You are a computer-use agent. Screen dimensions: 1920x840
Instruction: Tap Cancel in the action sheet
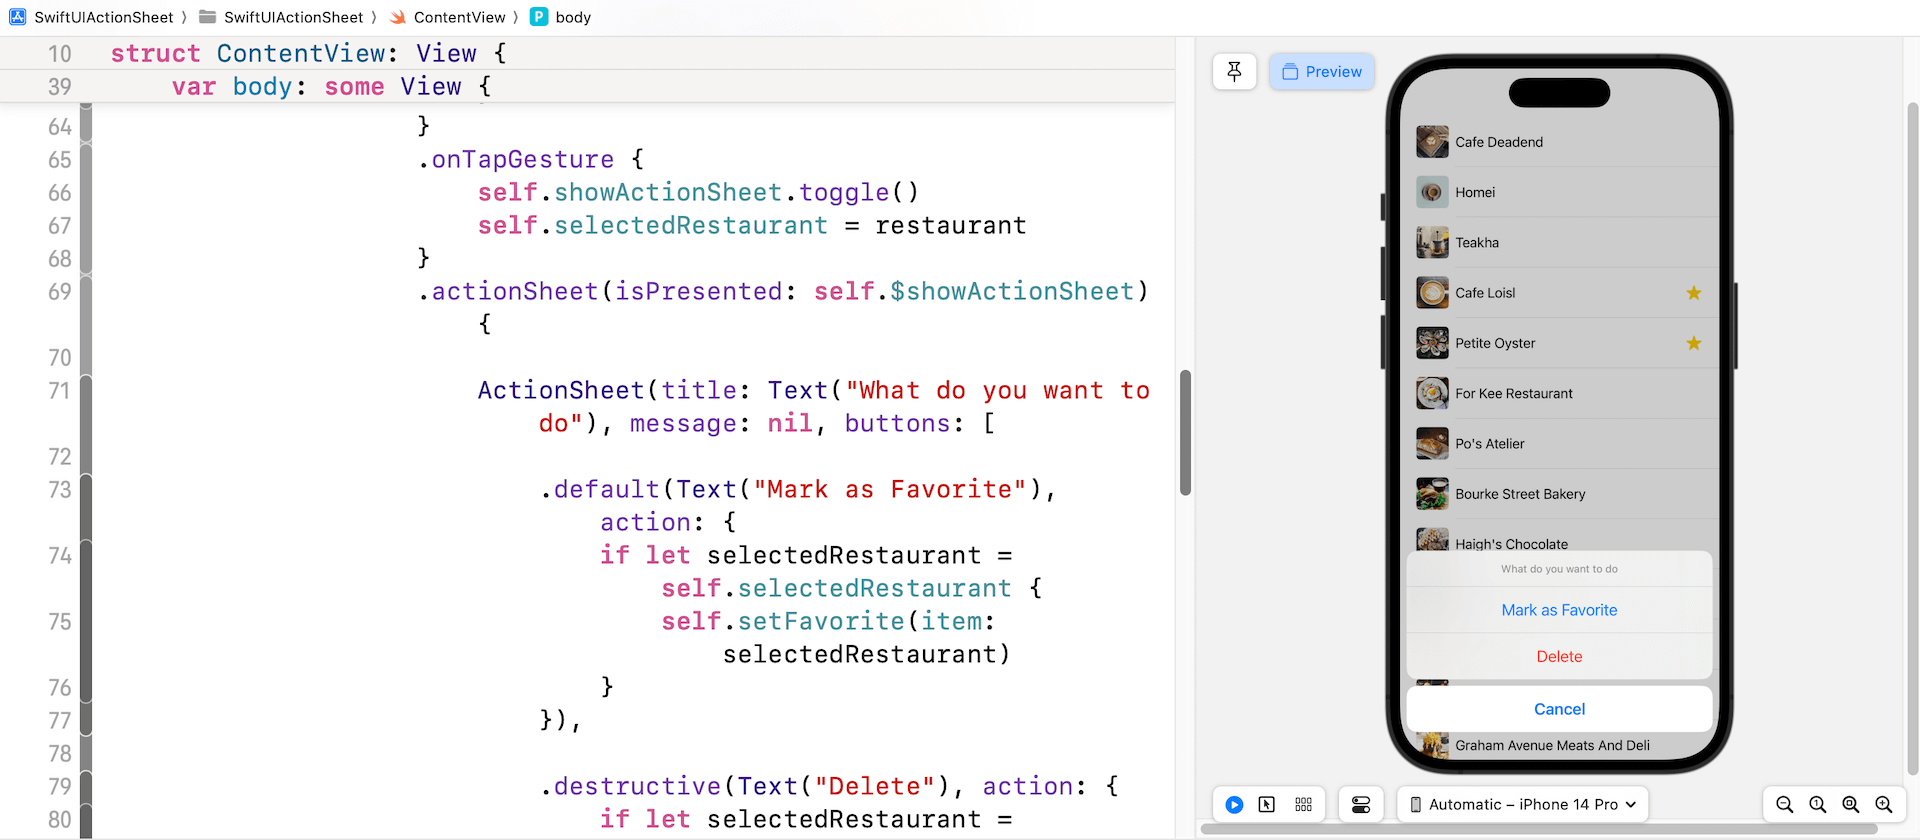[1559, 709]
